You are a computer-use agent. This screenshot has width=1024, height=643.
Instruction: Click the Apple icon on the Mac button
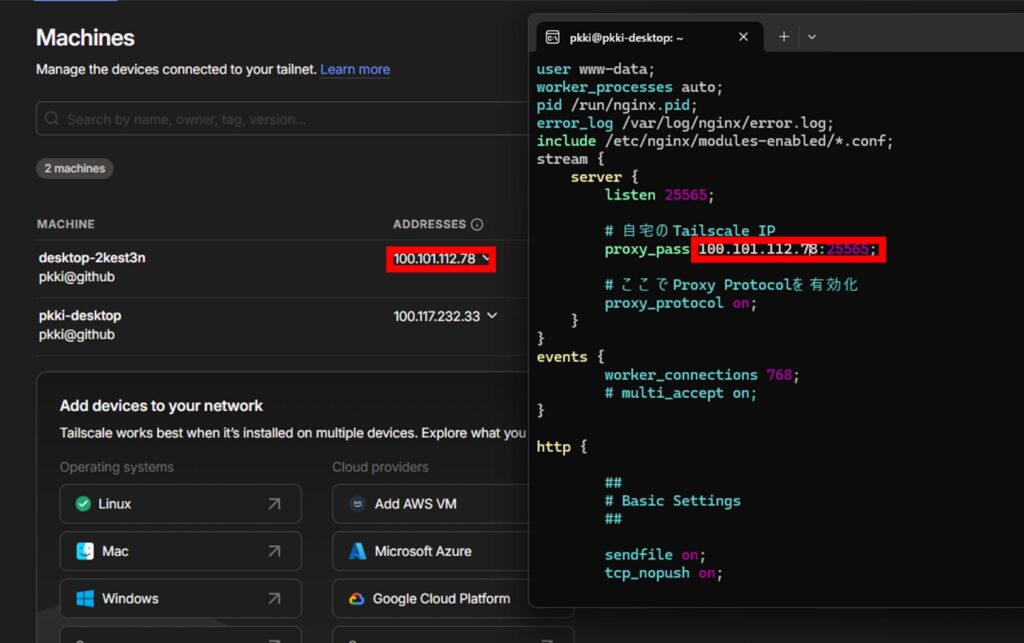[x=84, y=551]
